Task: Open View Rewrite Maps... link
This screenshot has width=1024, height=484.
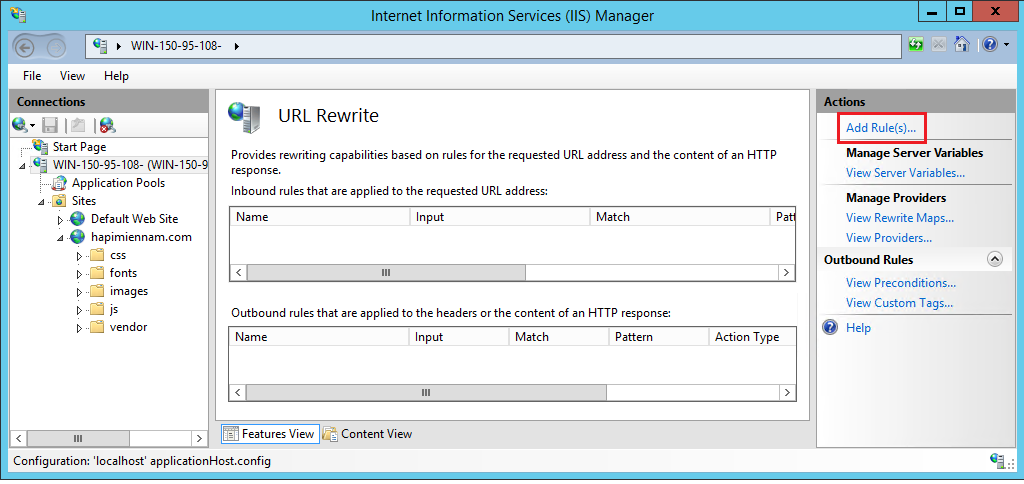Action: tap(900, 218)
